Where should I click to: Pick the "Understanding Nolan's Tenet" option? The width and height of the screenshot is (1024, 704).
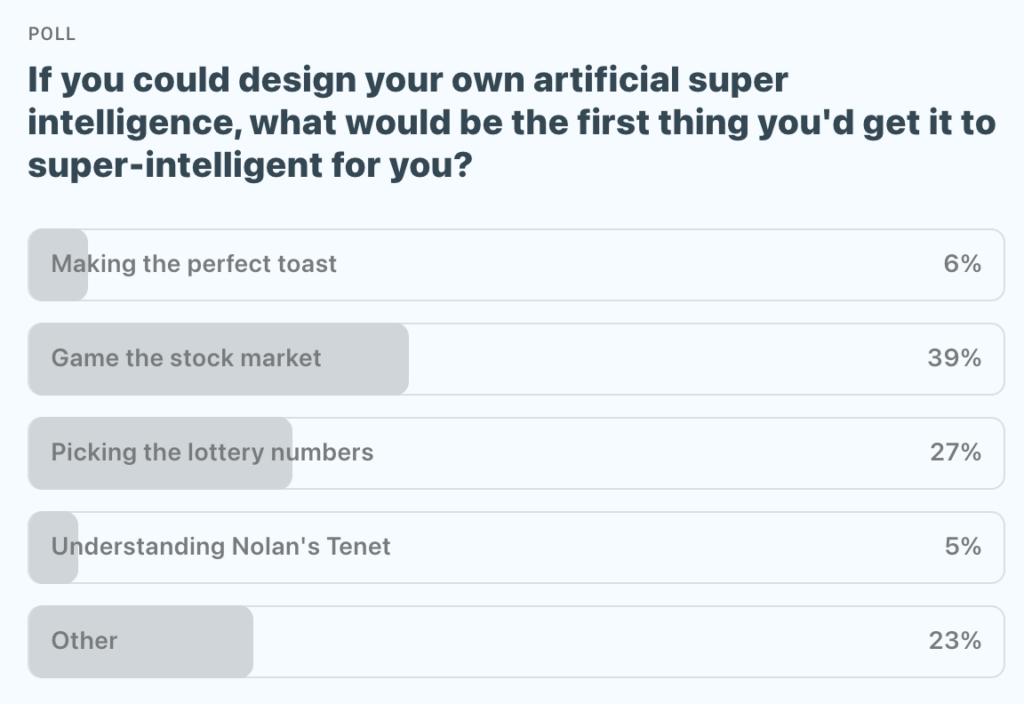coord(221,546)
